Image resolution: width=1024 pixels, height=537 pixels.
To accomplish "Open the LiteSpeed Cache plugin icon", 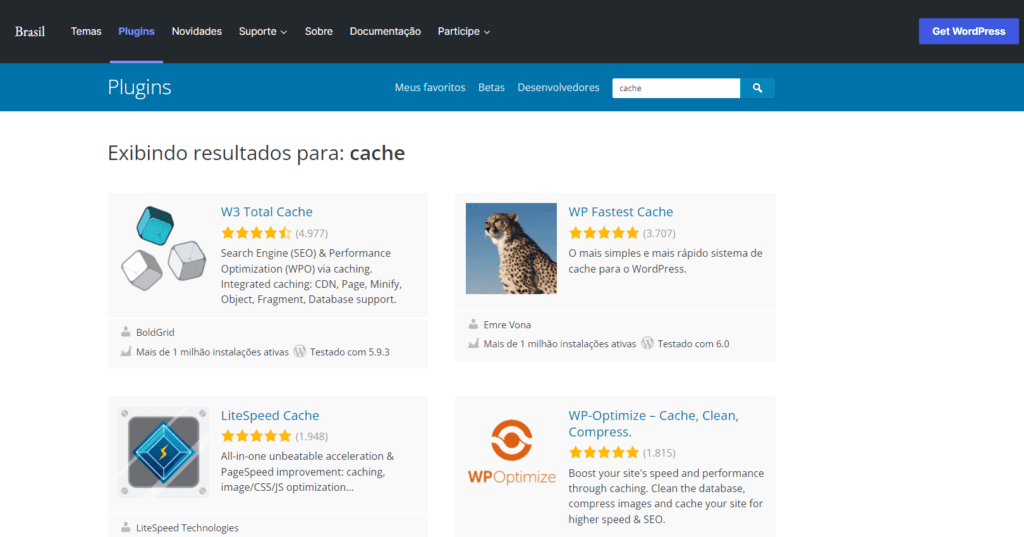I will pyautogui.click(x=164, y=452).
